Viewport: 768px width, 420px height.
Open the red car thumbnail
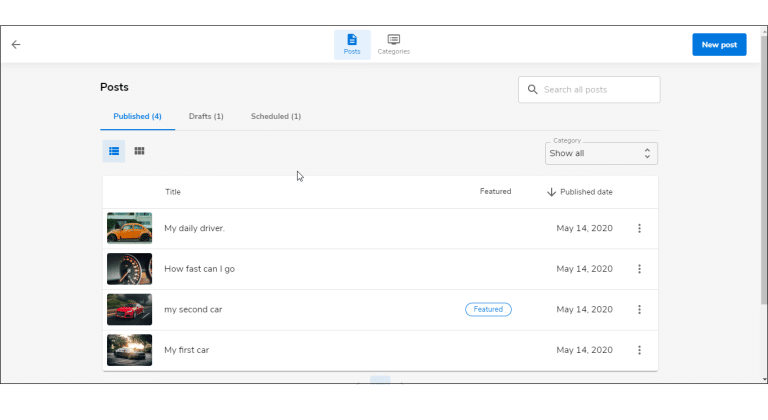point(129,309)
